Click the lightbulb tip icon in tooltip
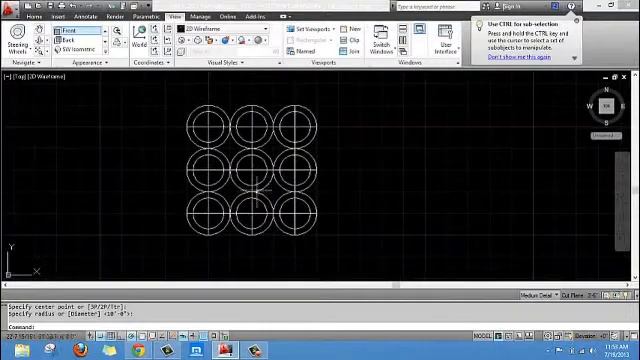The image size is (640, 360). (480, 25)
